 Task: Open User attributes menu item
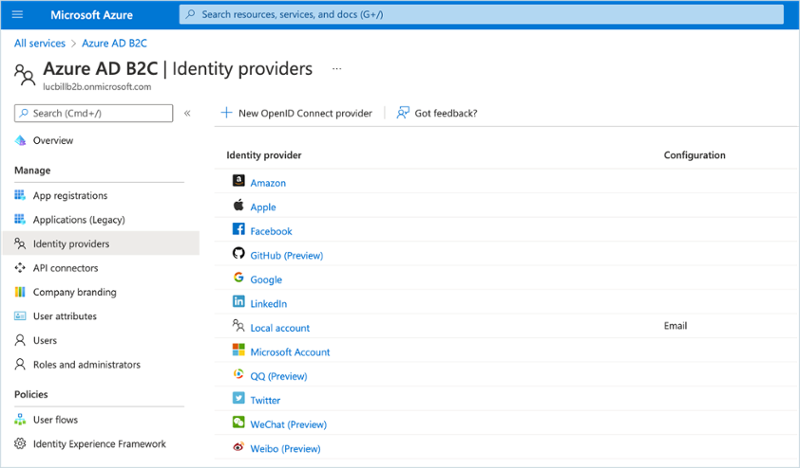pyautogui.click(x=65, y=316)
